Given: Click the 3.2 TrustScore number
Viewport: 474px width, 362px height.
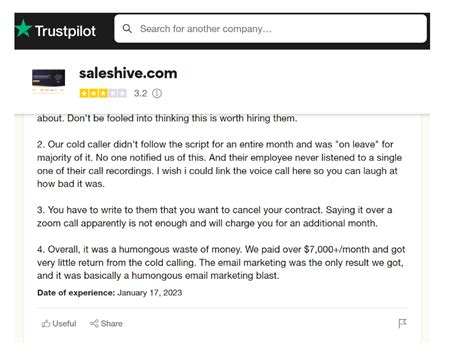Looking at the screenshot, I should click(140, 93).
